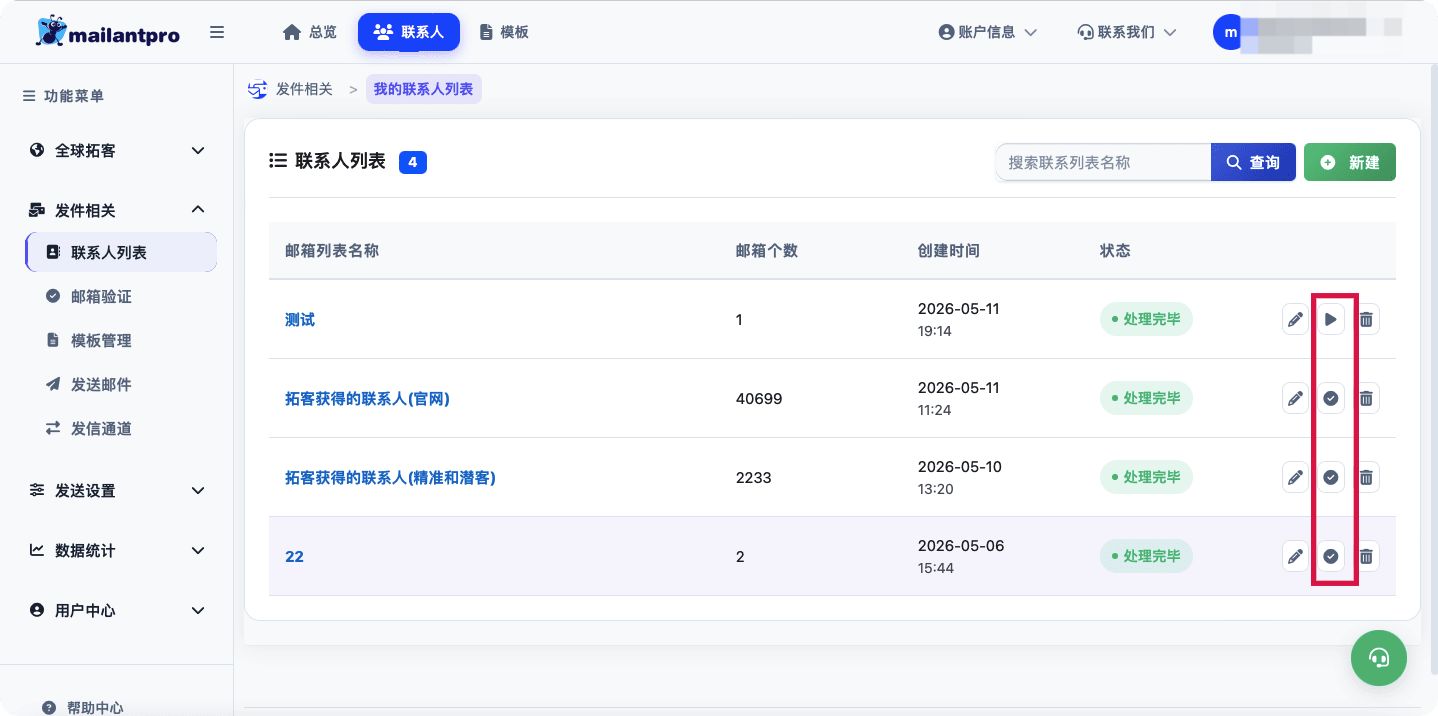The image size is (1438, 716).
Task: Switch to the 联系人 contacts tab
Action: point(409,32)
